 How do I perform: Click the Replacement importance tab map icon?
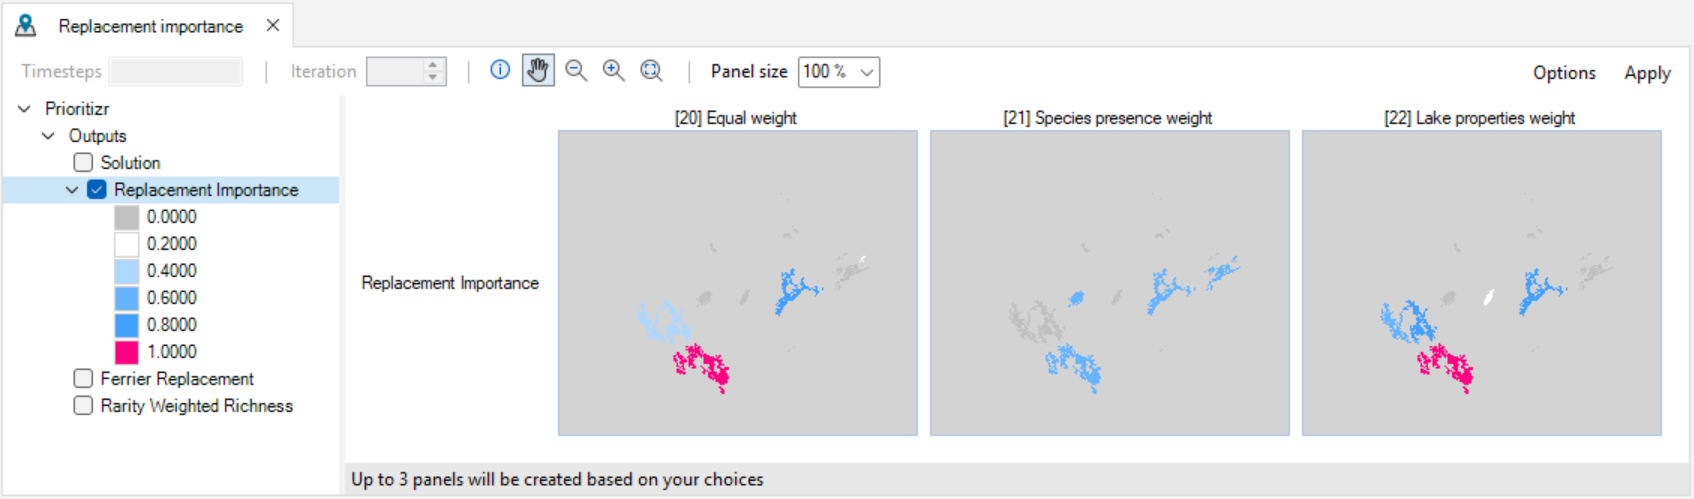[26, 26]
